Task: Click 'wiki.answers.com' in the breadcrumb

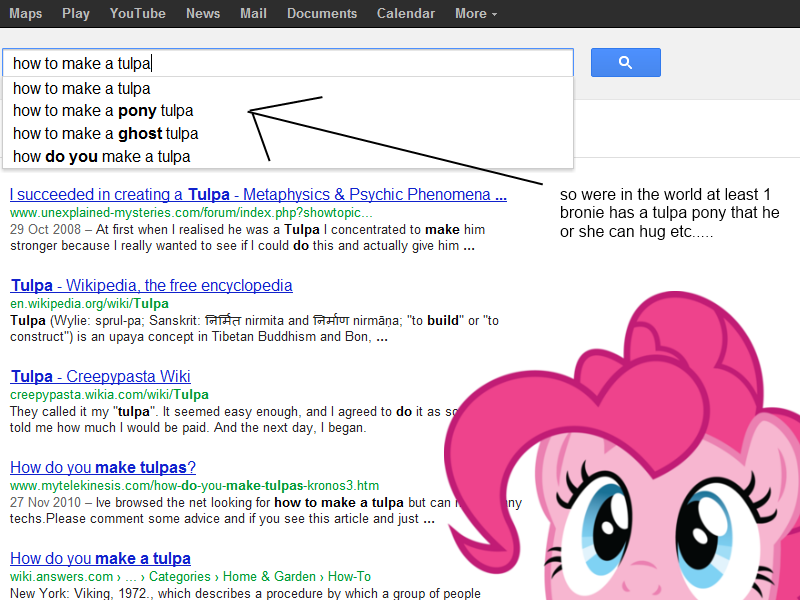Action: (x=61, y=577)
